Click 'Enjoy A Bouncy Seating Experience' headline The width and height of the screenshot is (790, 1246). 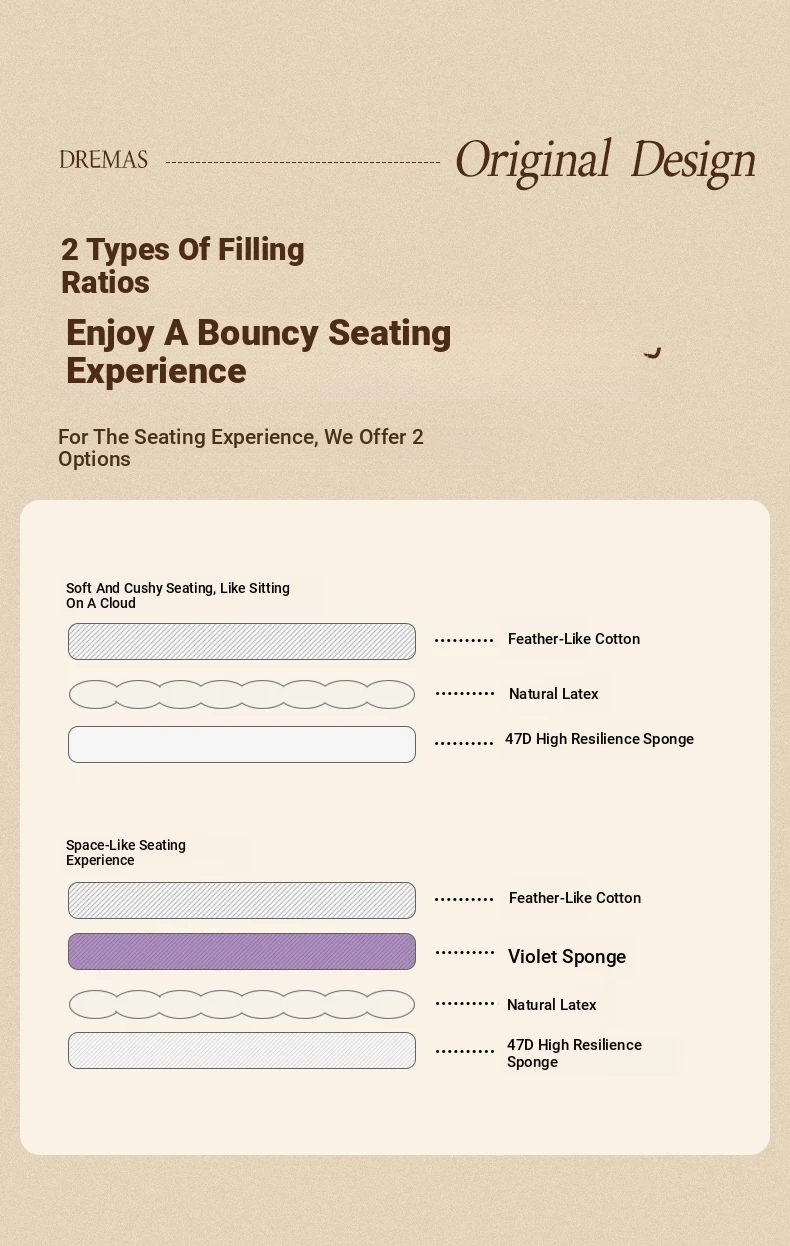(x=259, y=352)
